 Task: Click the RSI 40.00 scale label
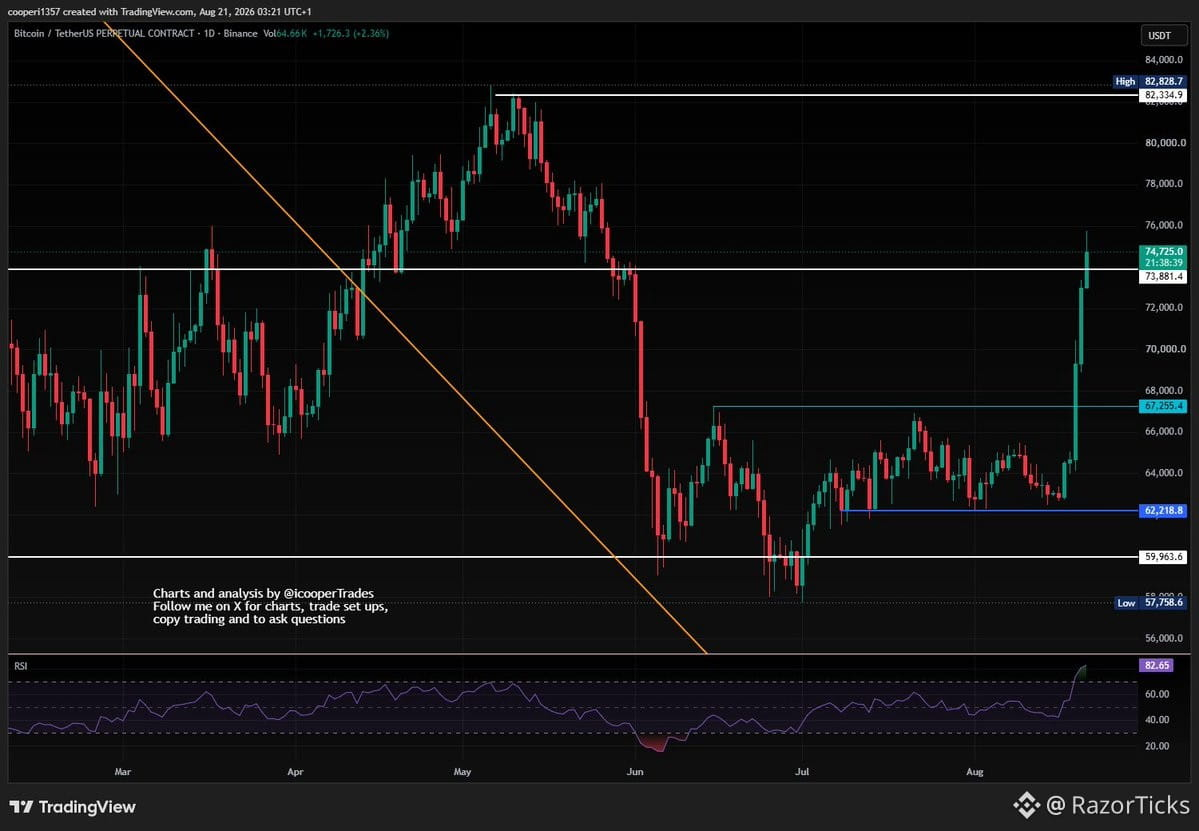point(1157,719)
